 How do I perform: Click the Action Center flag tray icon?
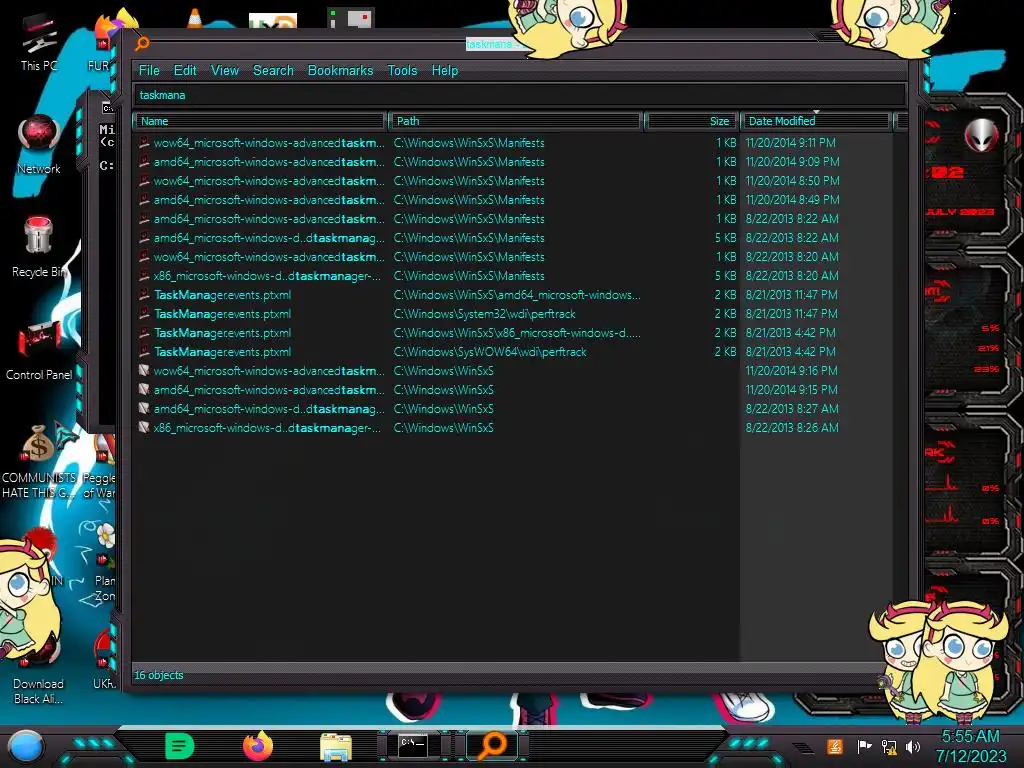point(864,746)
